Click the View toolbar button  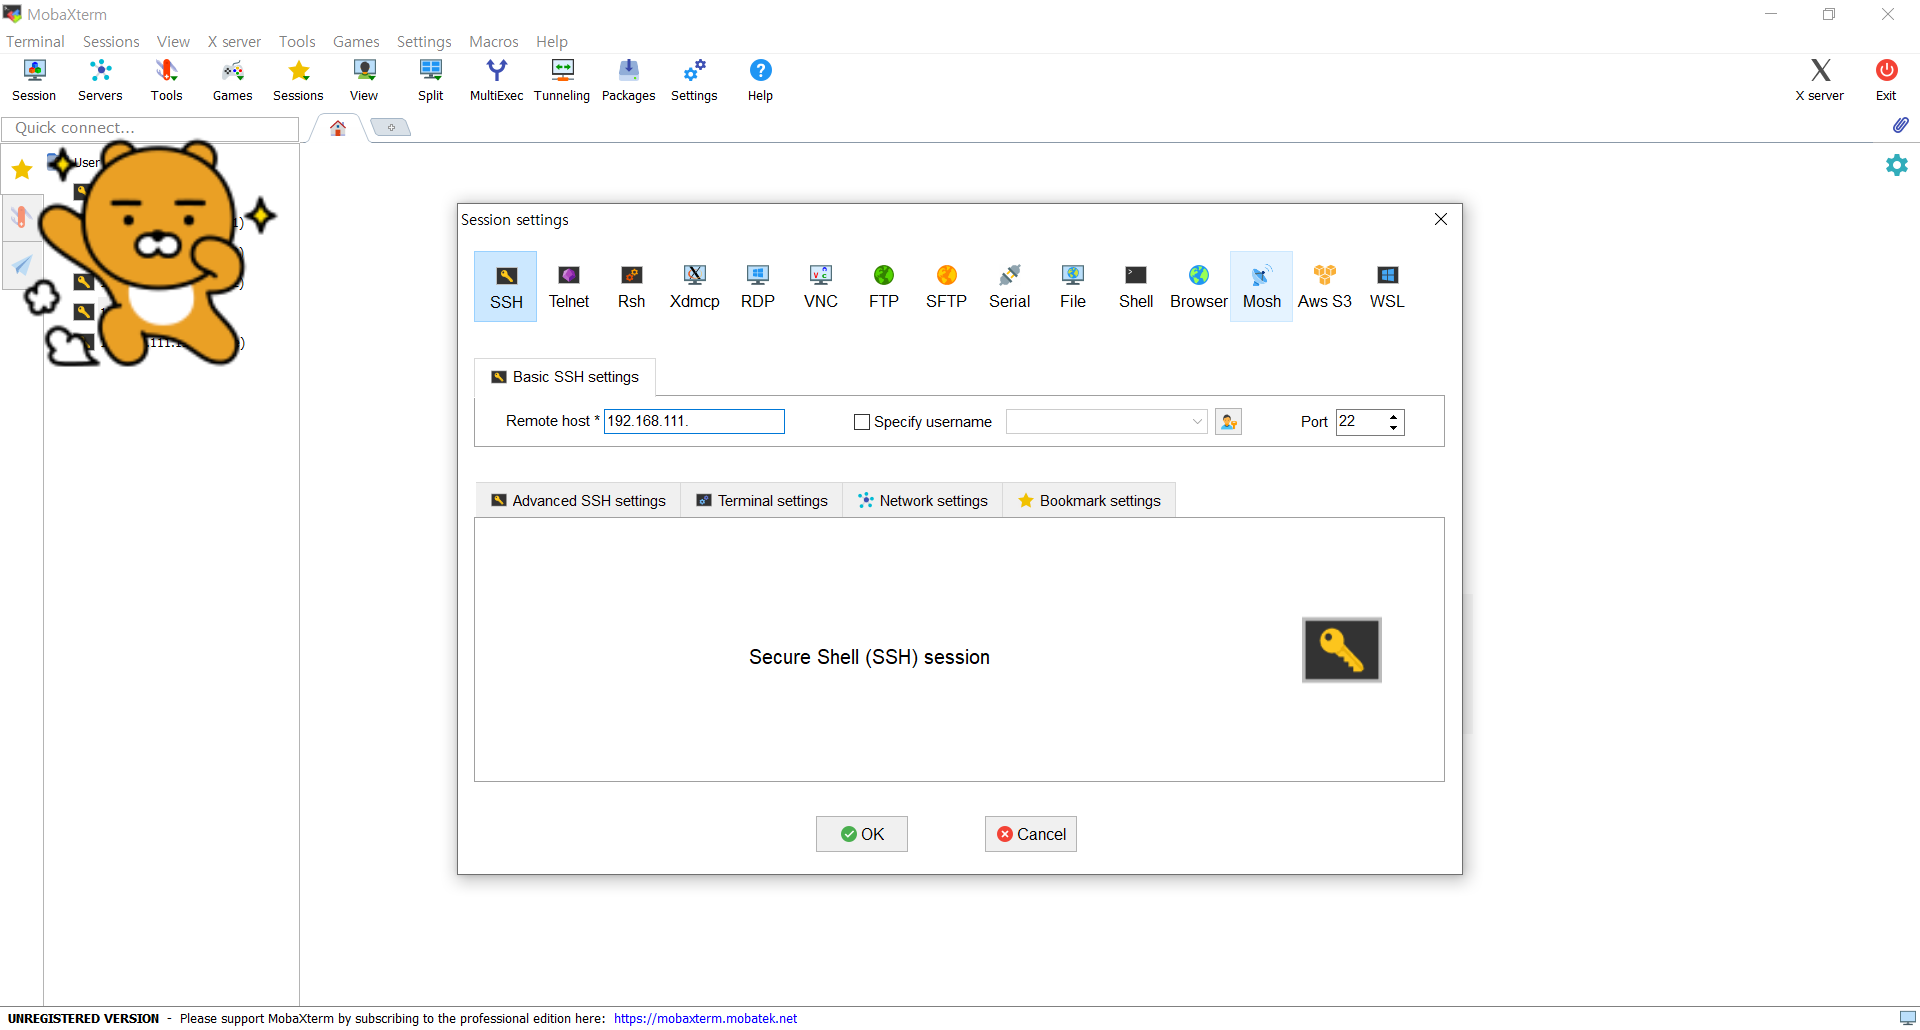tap(364, 80)
